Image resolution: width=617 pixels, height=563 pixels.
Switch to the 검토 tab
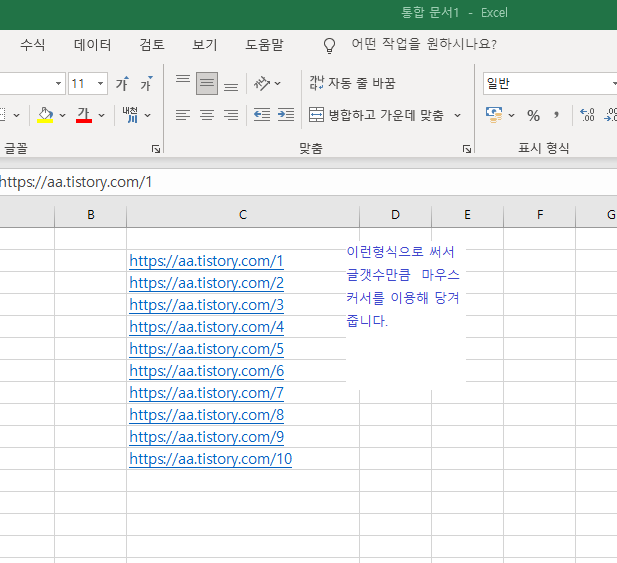(152, 44)
